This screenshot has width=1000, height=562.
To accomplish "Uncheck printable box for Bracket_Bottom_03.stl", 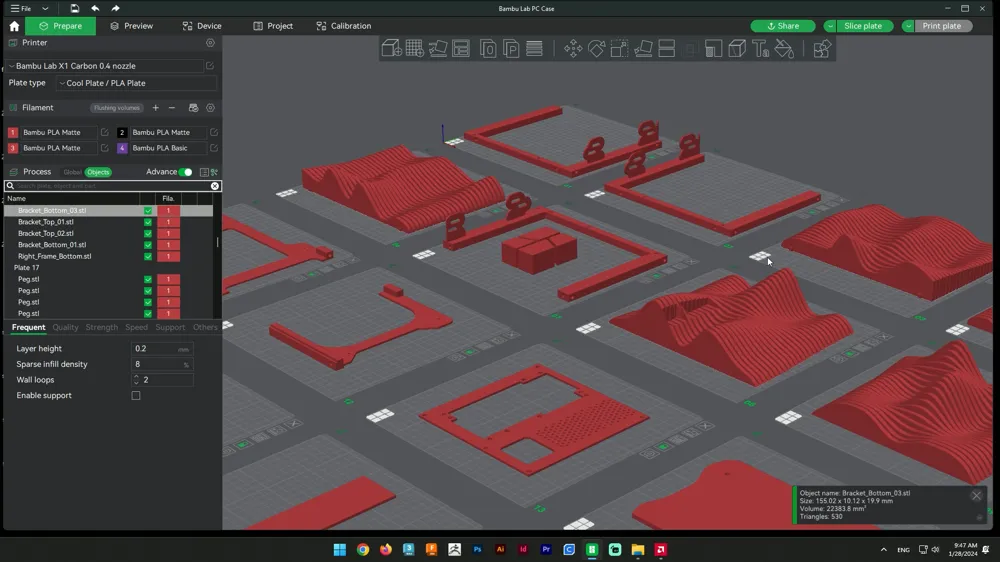I will (x=148, y=211).
